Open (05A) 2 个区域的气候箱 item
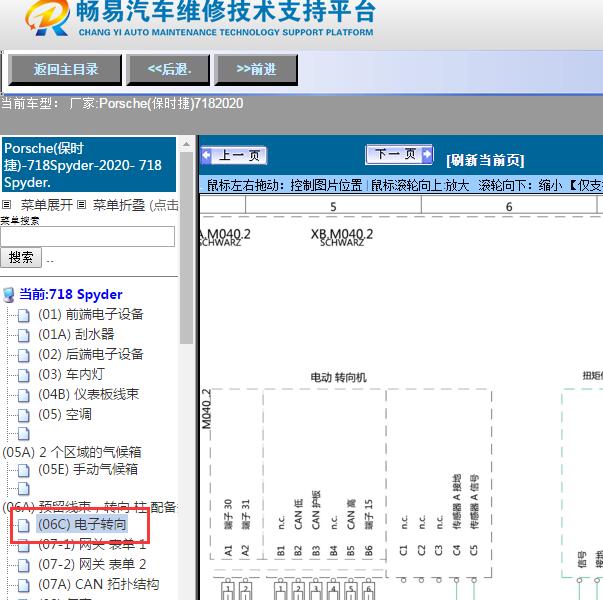 (72, 452)
